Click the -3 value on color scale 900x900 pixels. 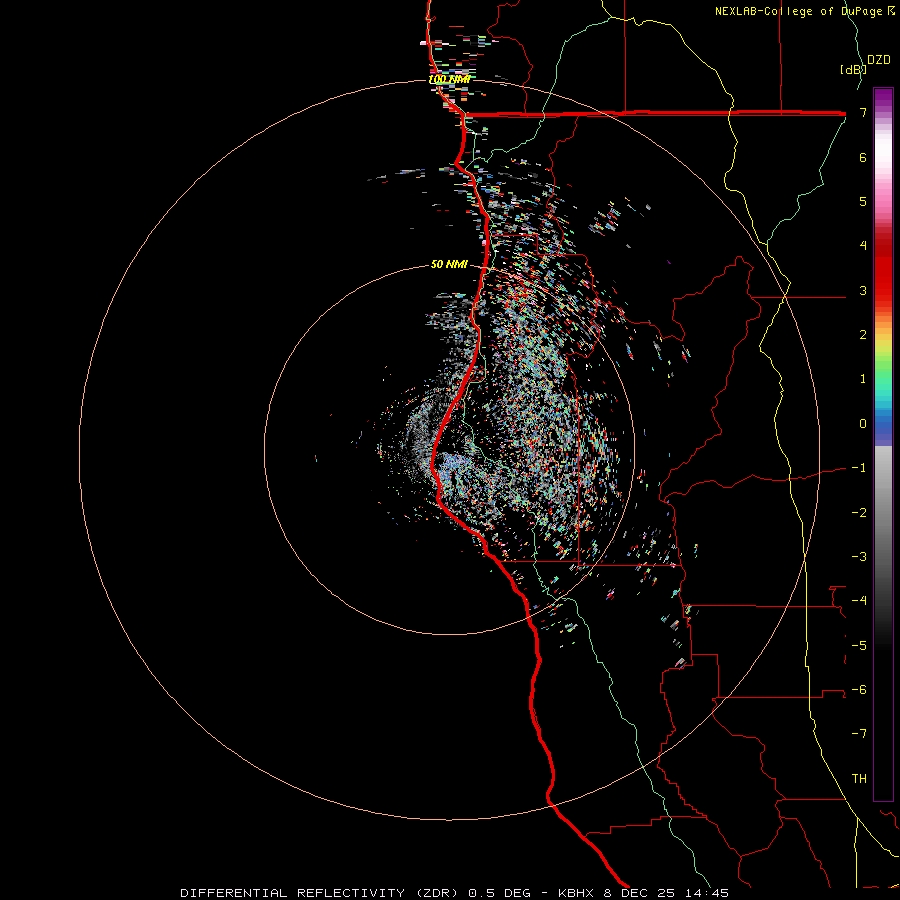(x=859, y=557)
